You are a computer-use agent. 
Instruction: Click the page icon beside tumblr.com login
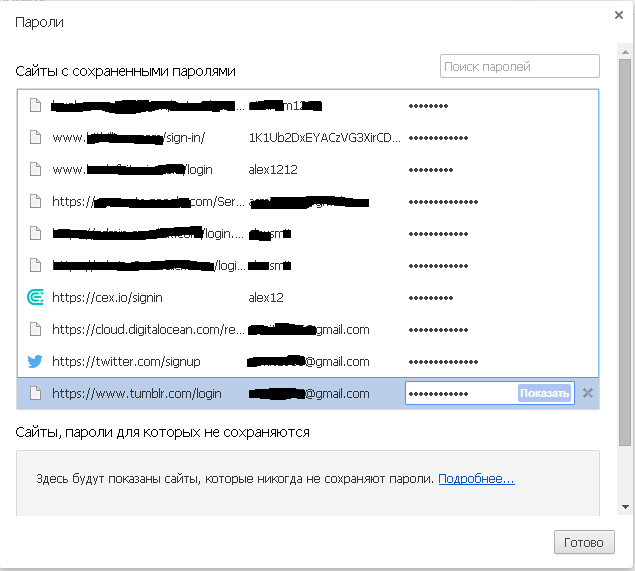click(x=36, y=394)
